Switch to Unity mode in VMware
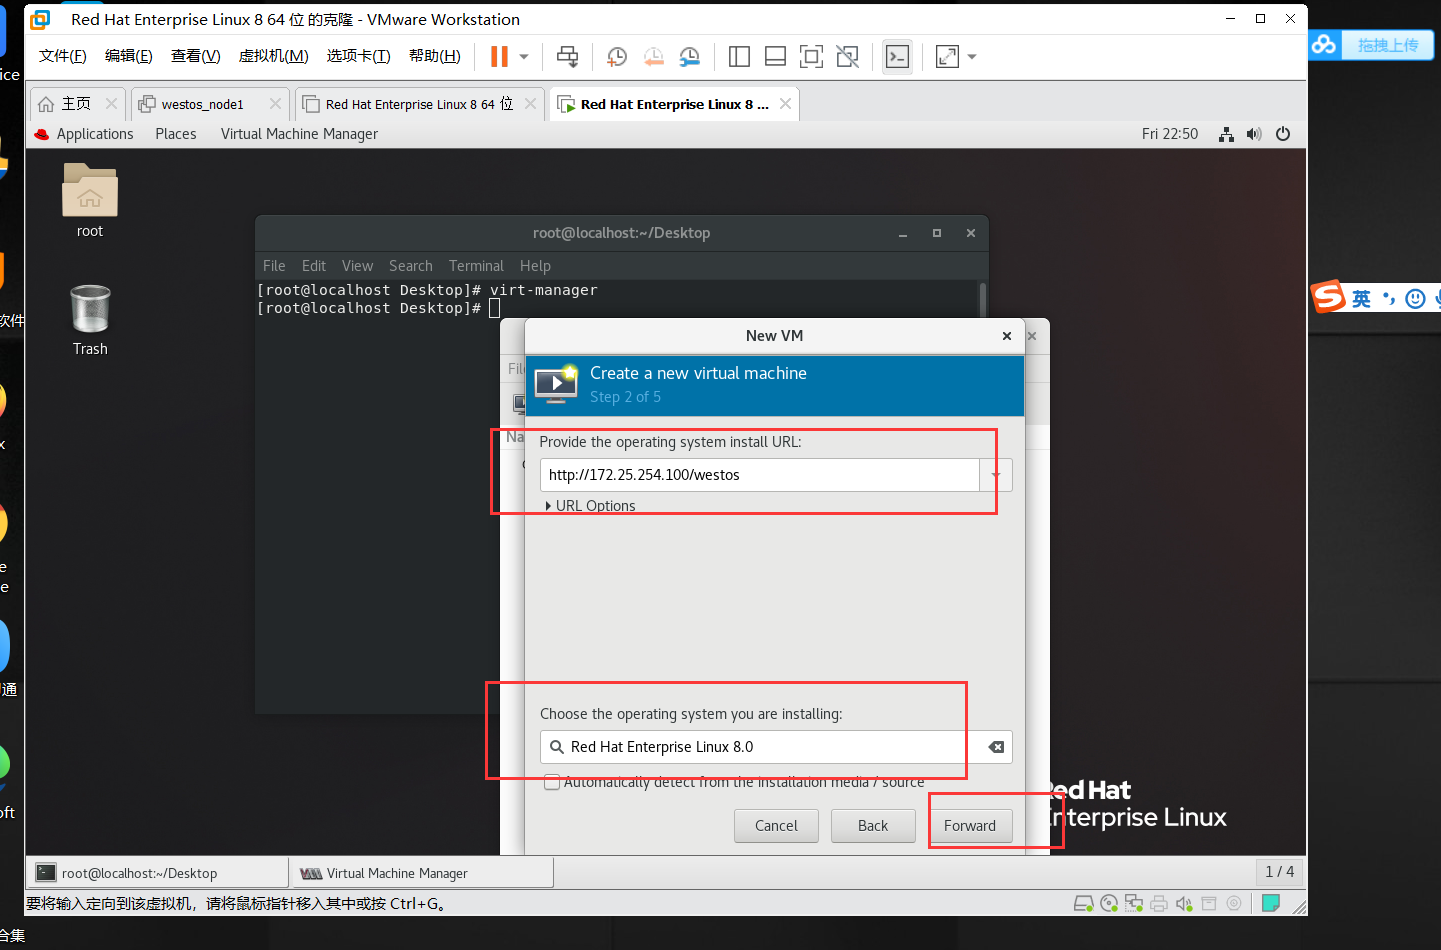Viewport: 1441px width, 950px height. point(847,57)
